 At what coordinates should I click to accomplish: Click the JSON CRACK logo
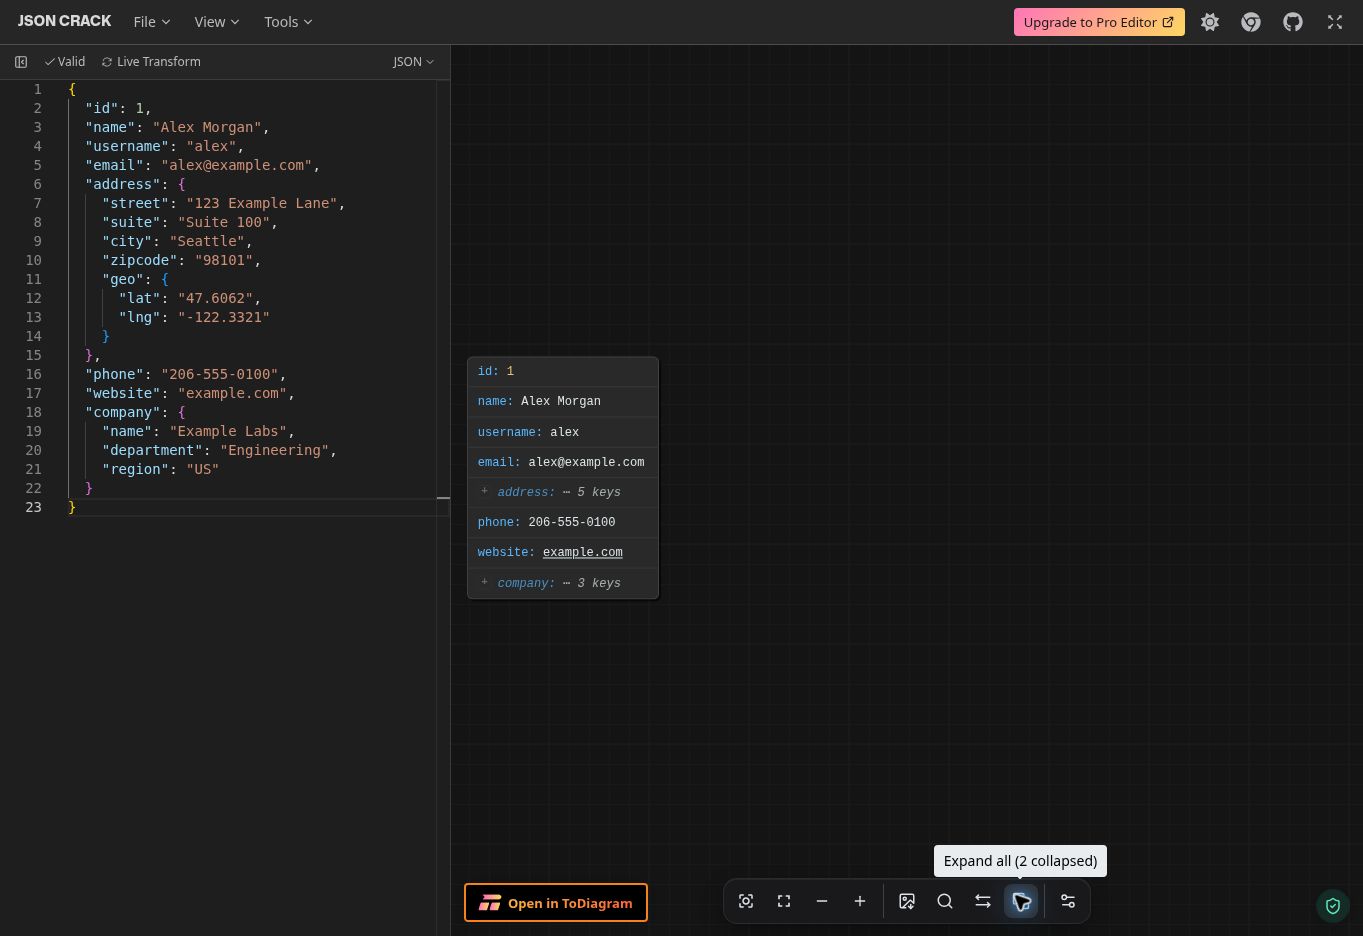pos(65,21)
